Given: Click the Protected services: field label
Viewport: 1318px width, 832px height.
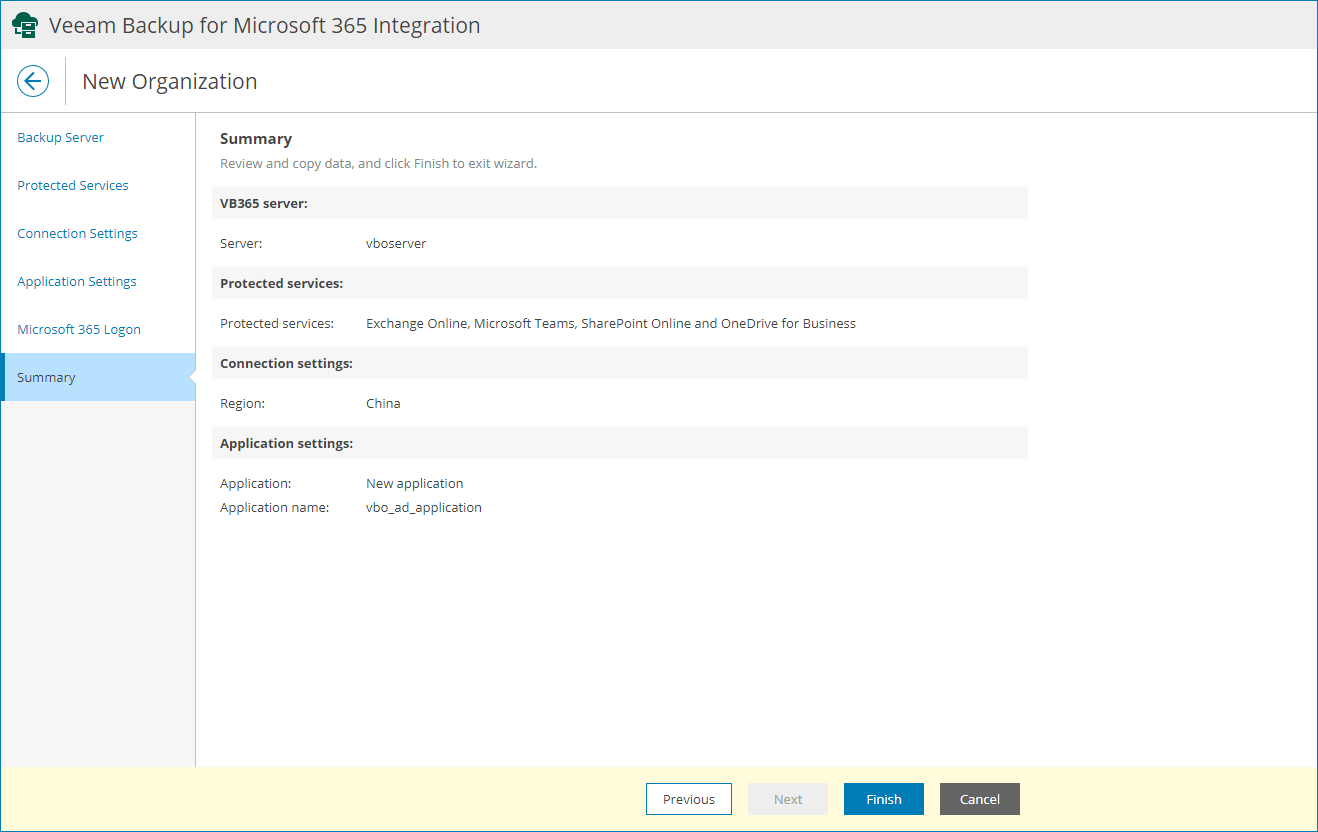Looking at the screenshot, I should click(277, 323).
